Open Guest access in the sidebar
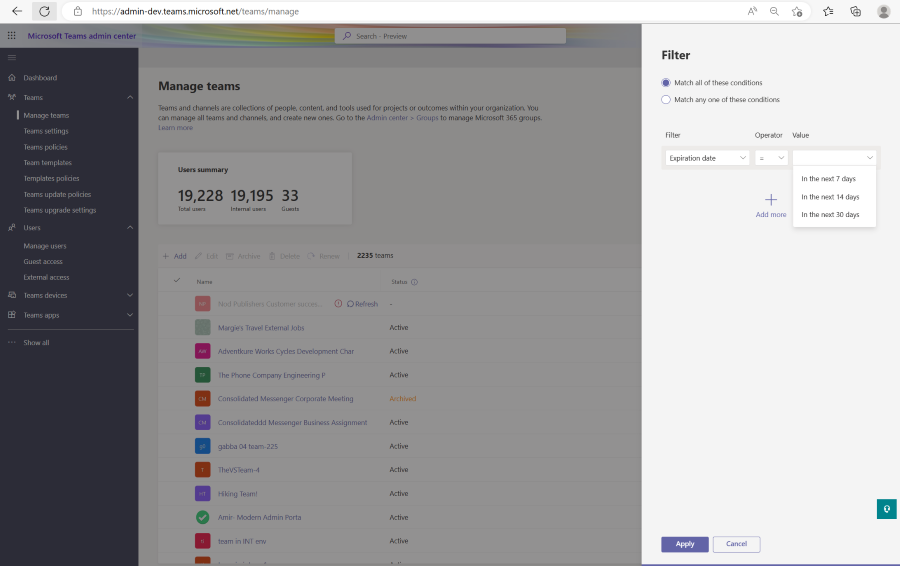Screen dimensions: 900x566 click(x=43, y=261)
